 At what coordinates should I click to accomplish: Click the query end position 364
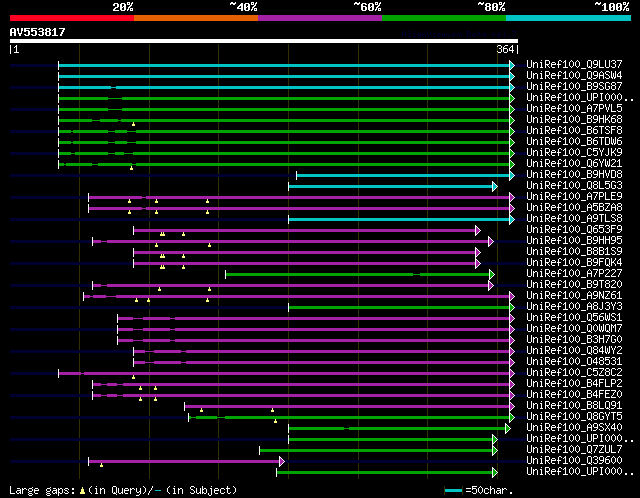click(x=505, y=49)
